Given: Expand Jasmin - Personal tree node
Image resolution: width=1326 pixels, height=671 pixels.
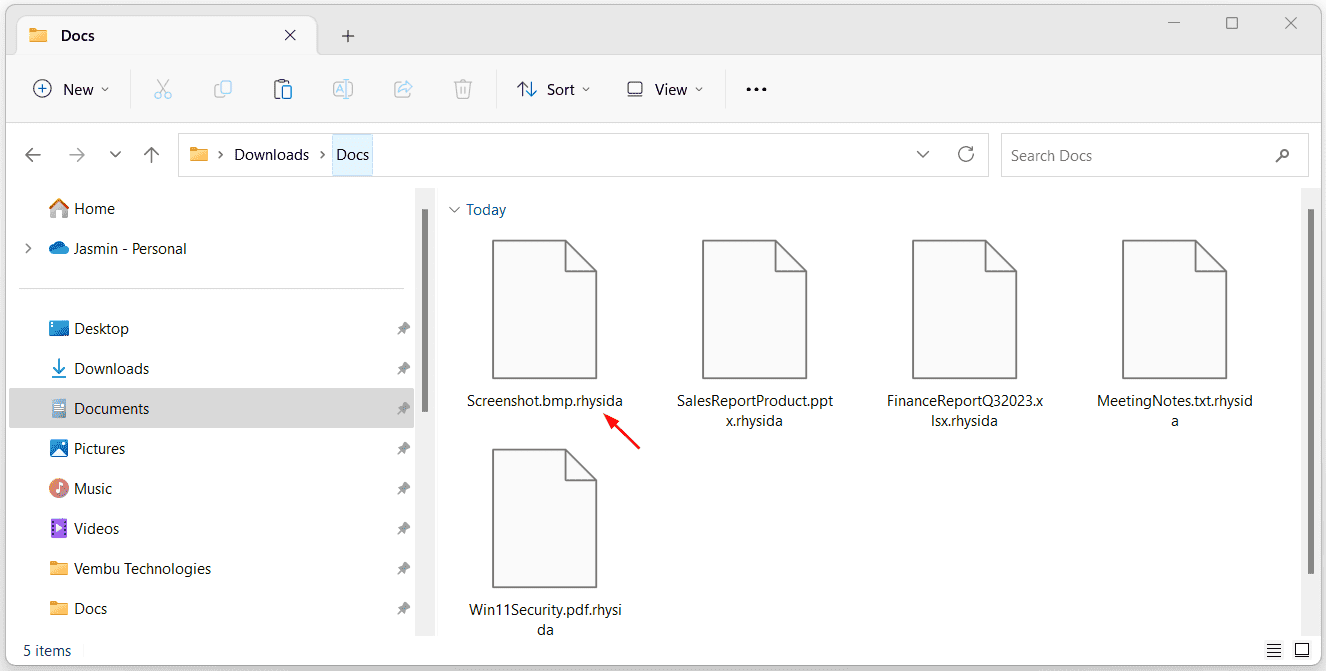Looking at the screenshot, I should [28, 248].
